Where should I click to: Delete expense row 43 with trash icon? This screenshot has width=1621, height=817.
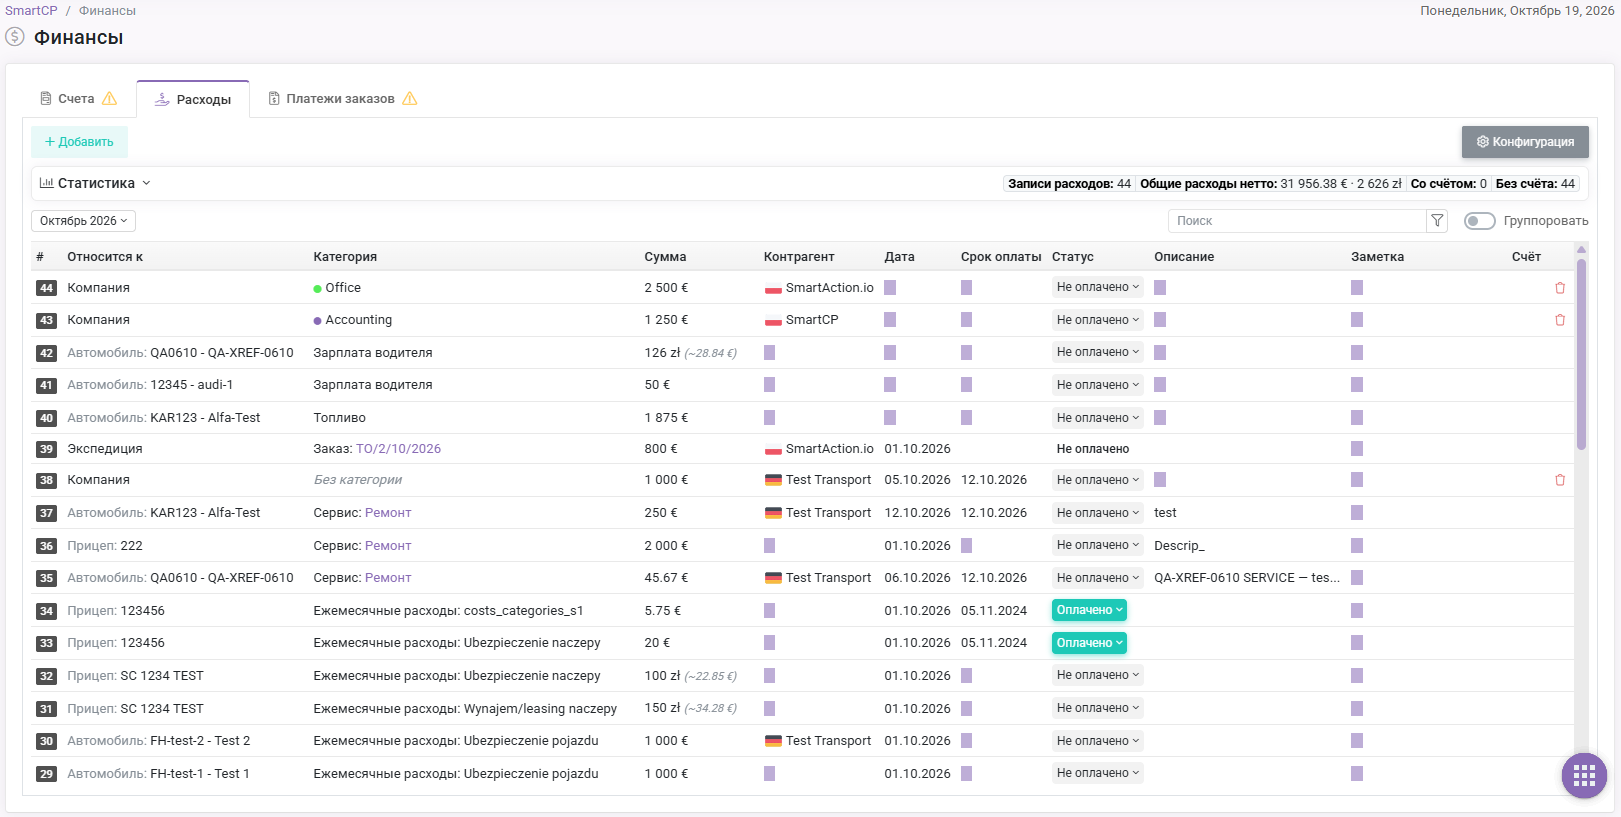click(1560, 320)
